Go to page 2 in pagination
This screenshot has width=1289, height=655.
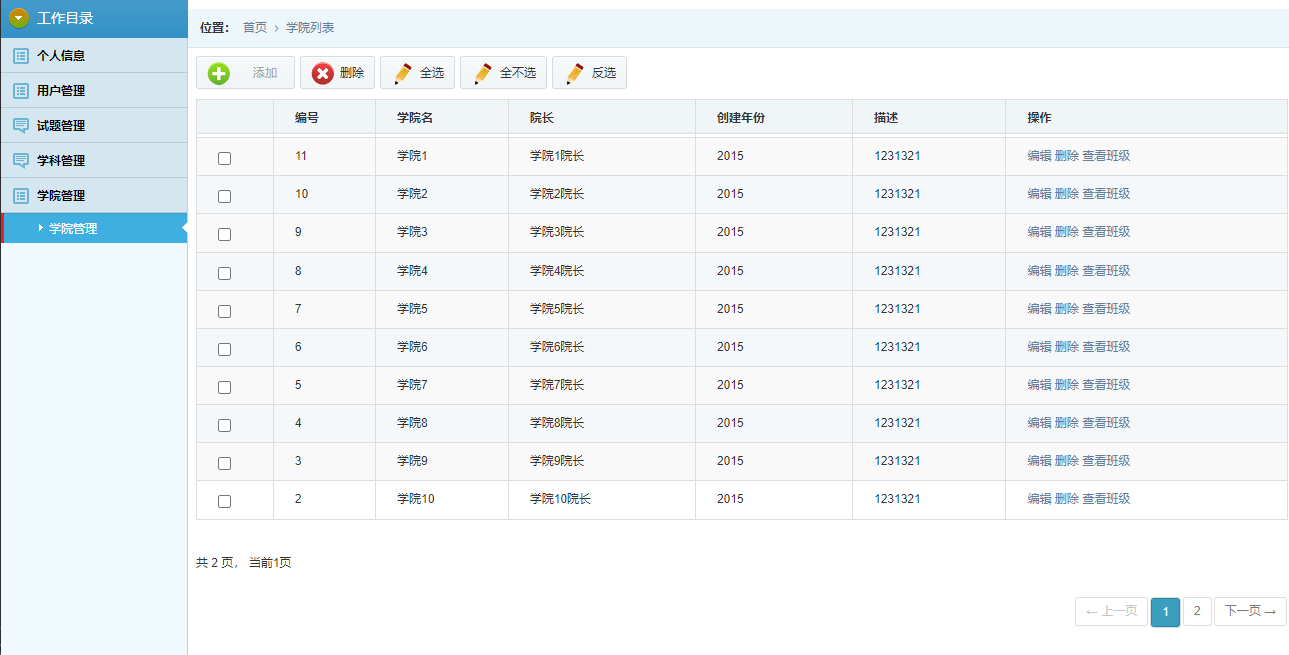pyautogui.click(x=1197, y=612)
